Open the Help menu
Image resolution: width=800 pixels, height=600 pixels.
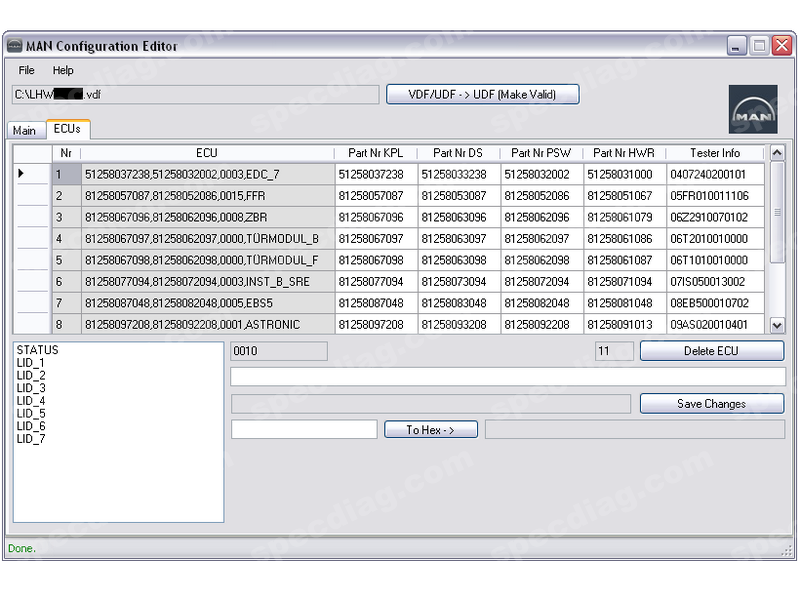click(63, 71)
